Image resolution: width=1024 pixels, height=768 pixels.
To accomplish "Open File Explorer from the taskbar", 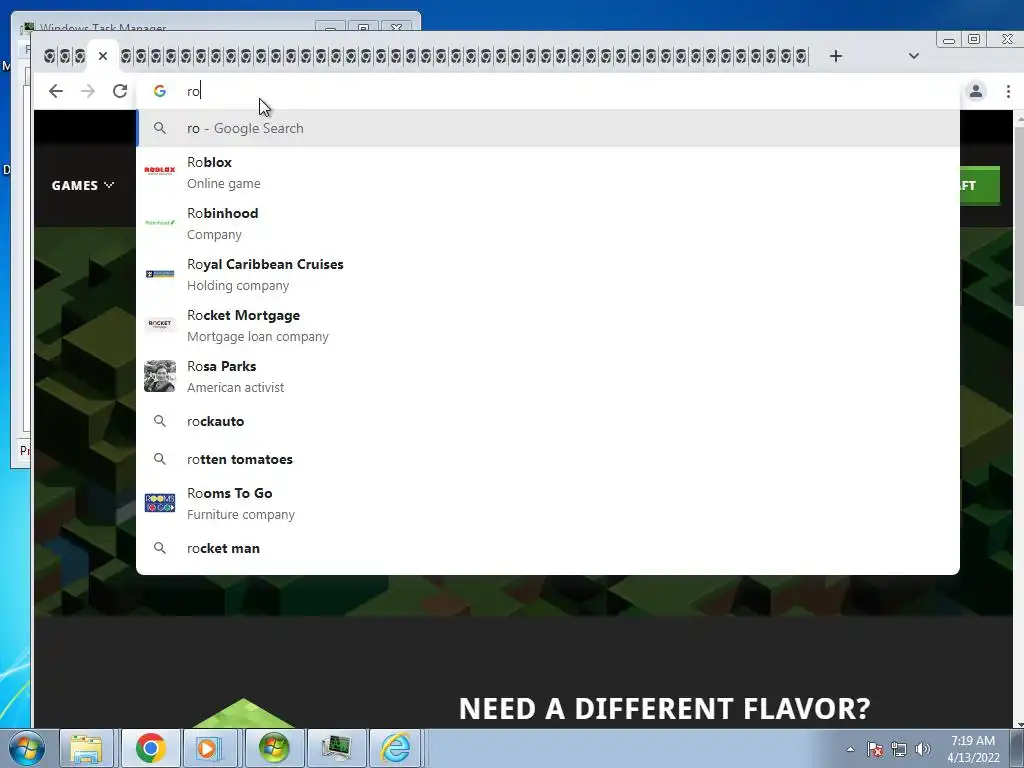I will point(86,748).
